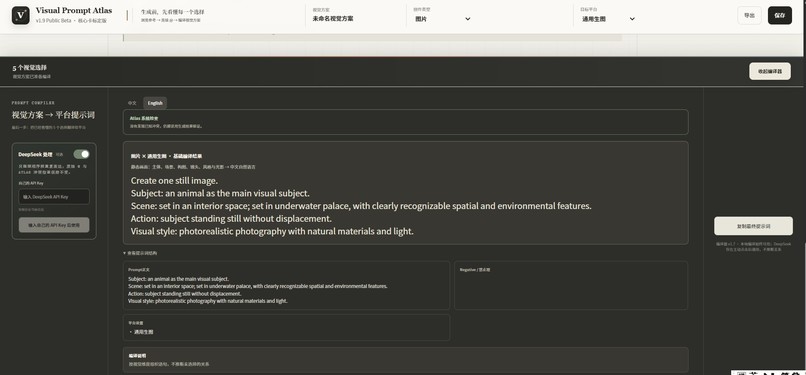
Task: Click the 'v1.9 Public Beta' version text
Action: point(53,21)
